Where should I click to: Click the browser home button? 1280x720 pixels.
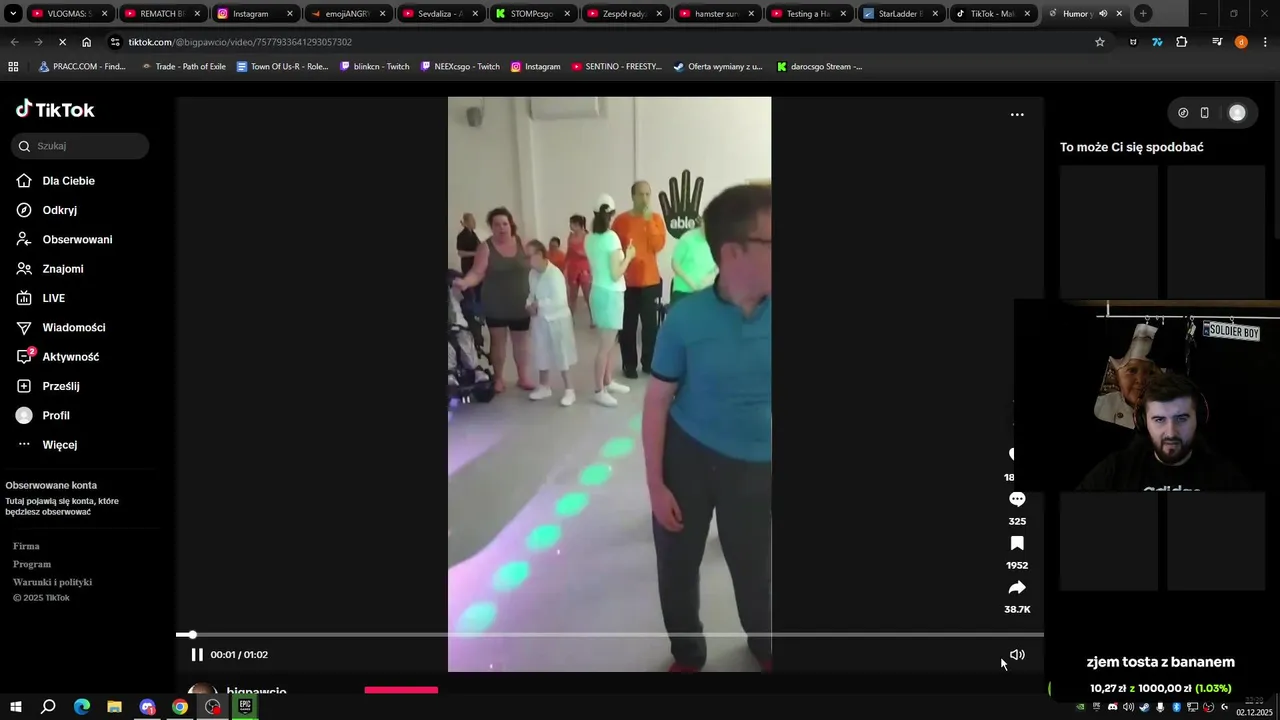coord(87,42)
